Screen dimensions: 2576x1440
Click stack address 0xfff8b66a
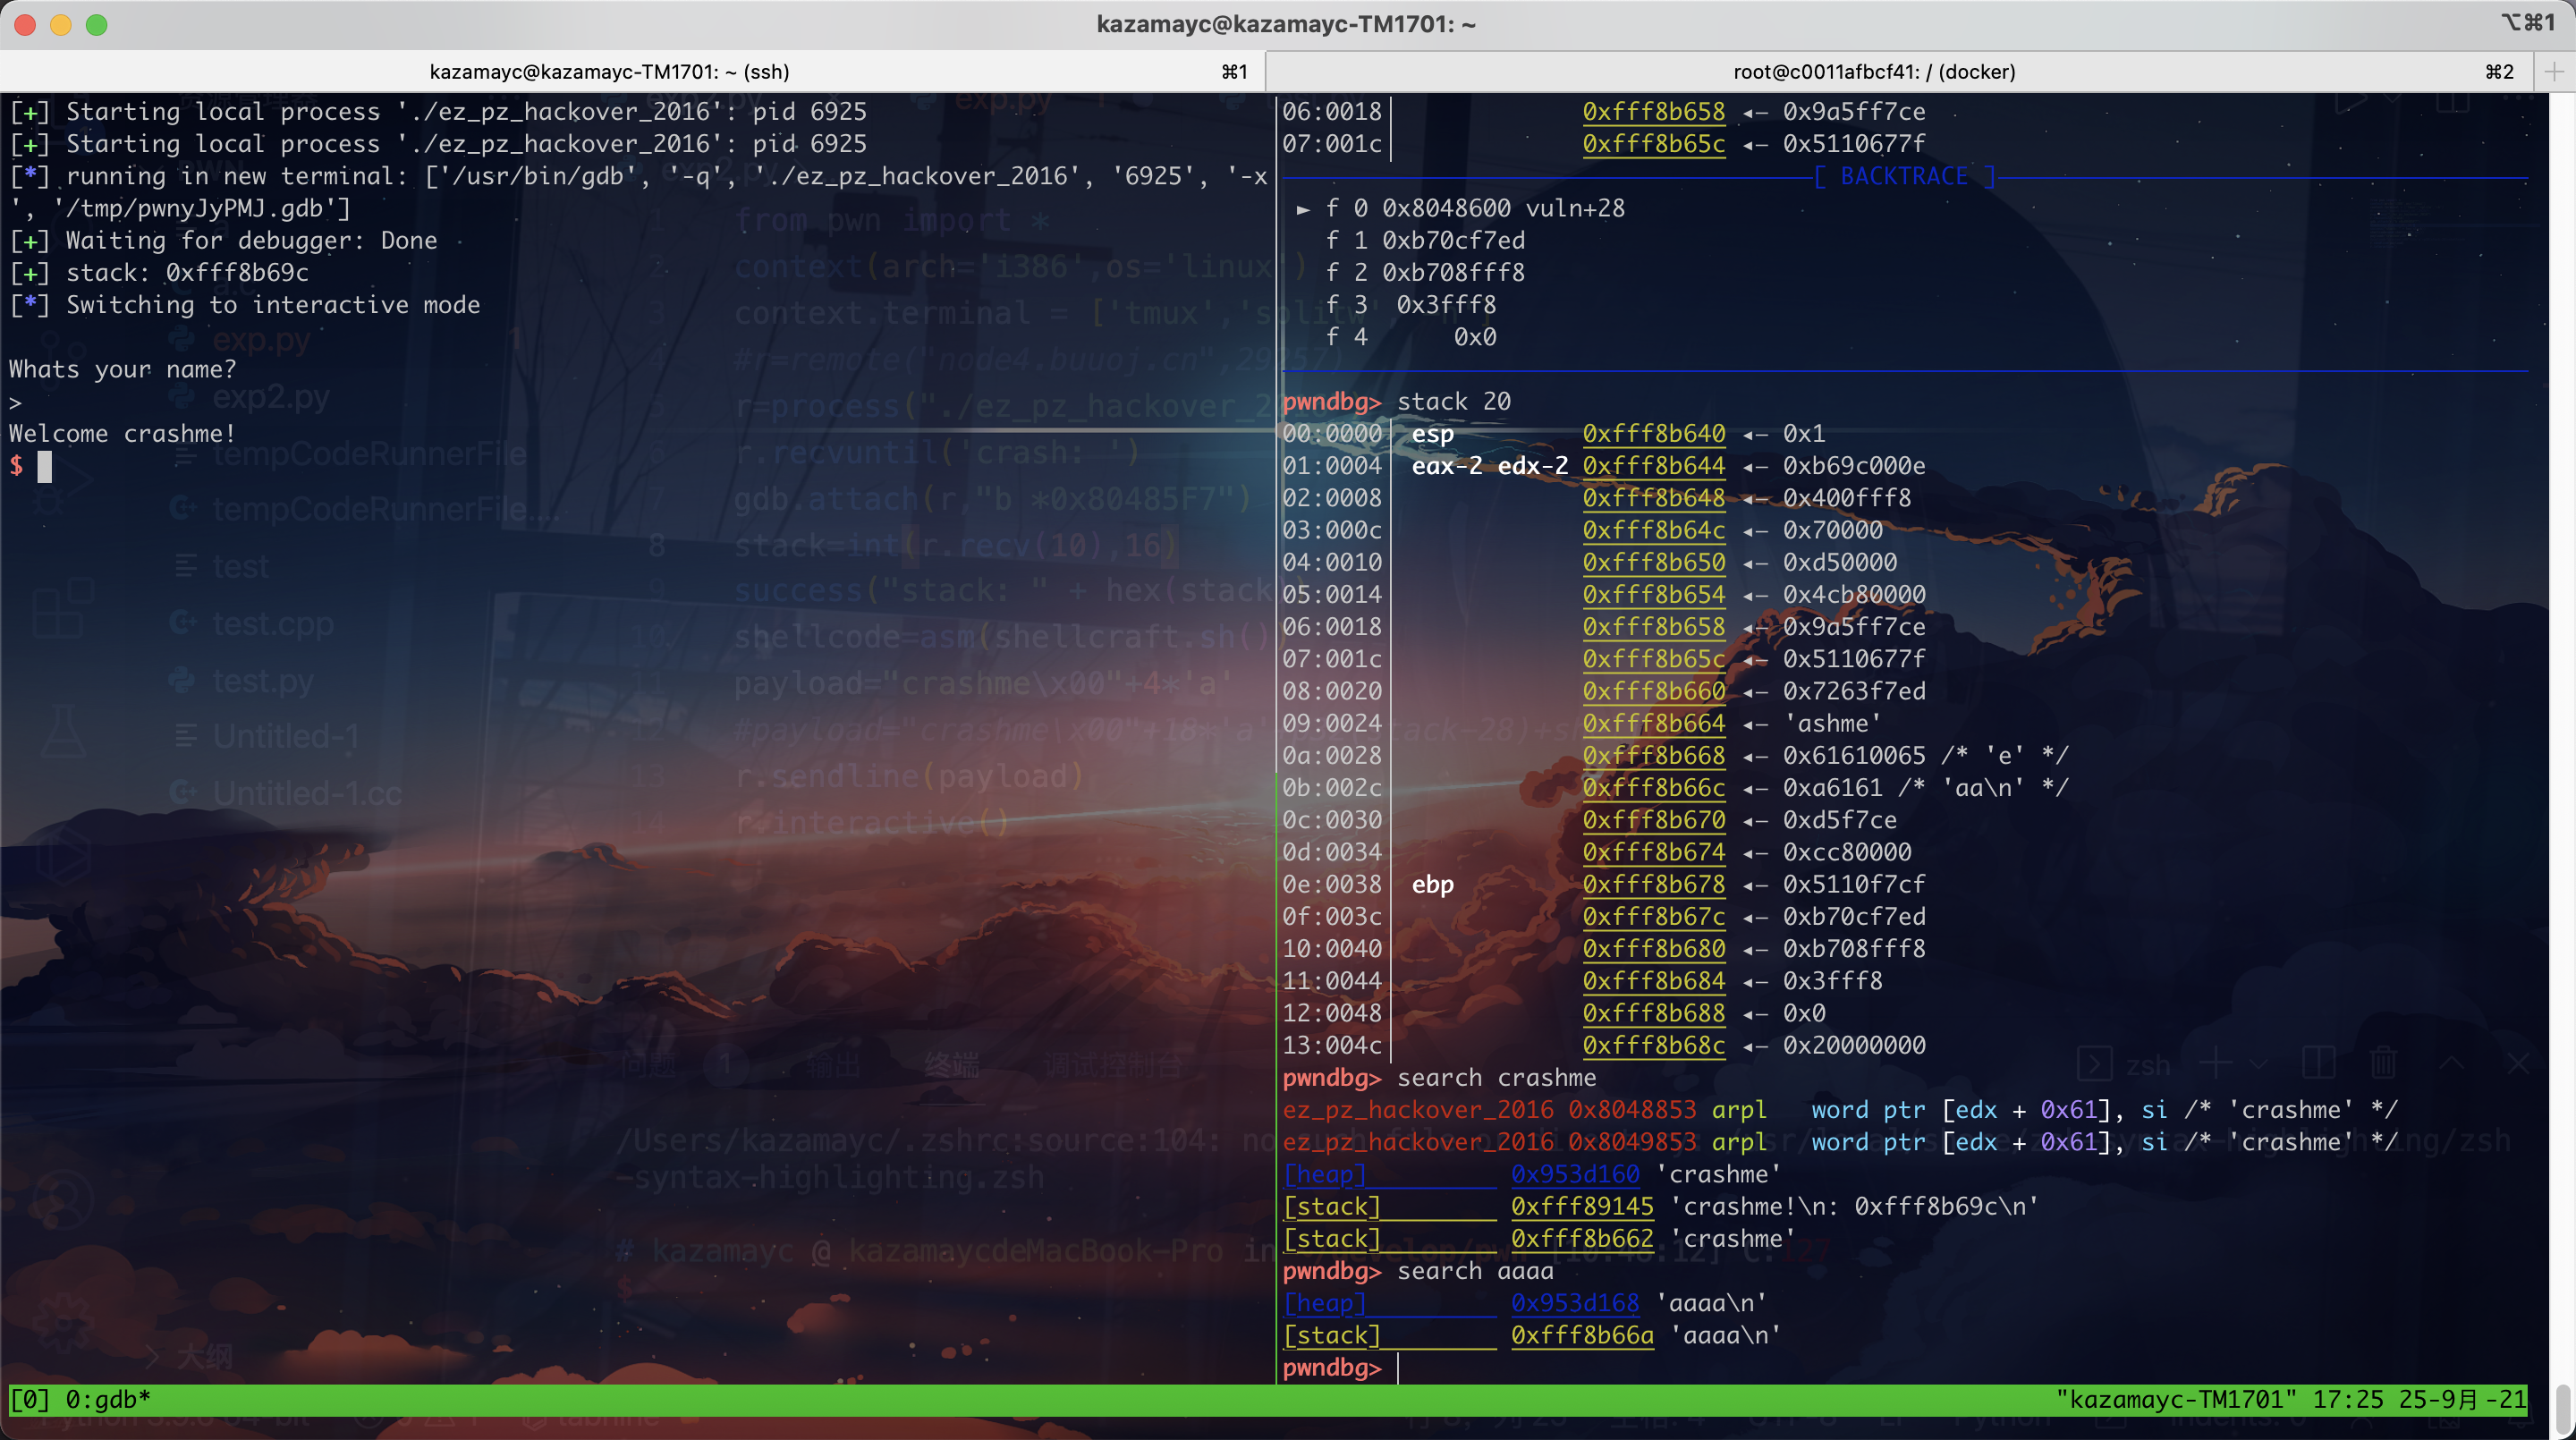click(x=1582, y=1335)
